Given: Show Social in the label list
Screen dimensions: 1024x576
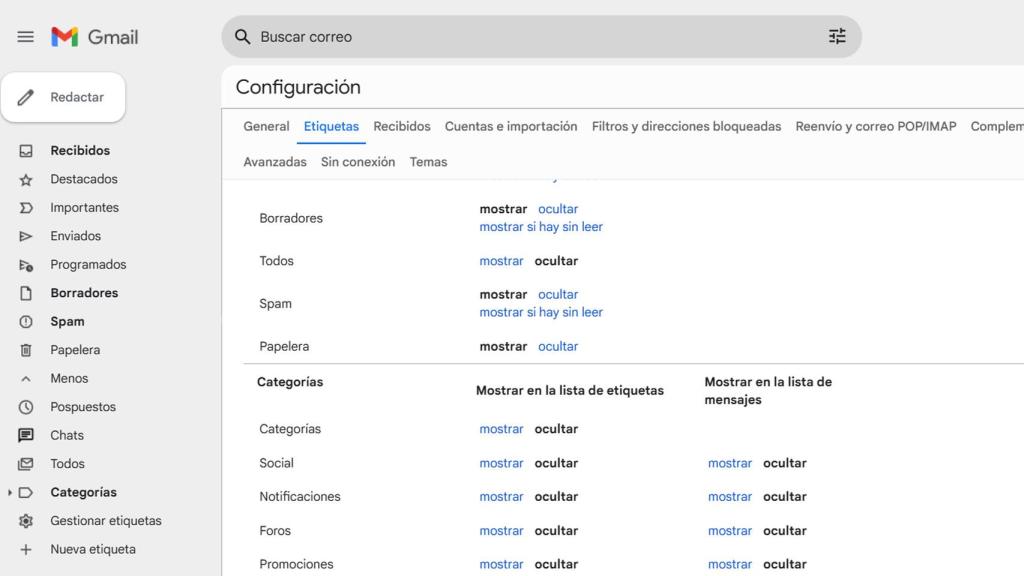Looking at the screenshot, I should (x=501, y=463).
